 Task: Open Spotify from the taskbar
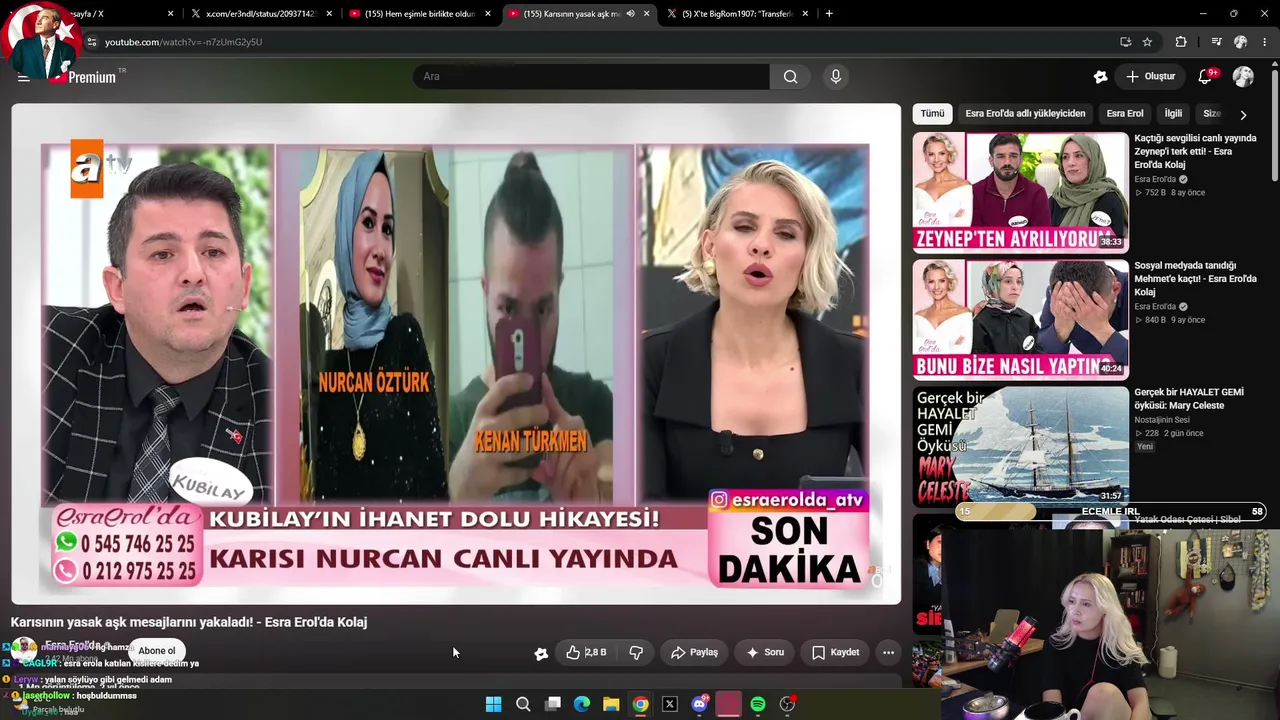[758, 704]
